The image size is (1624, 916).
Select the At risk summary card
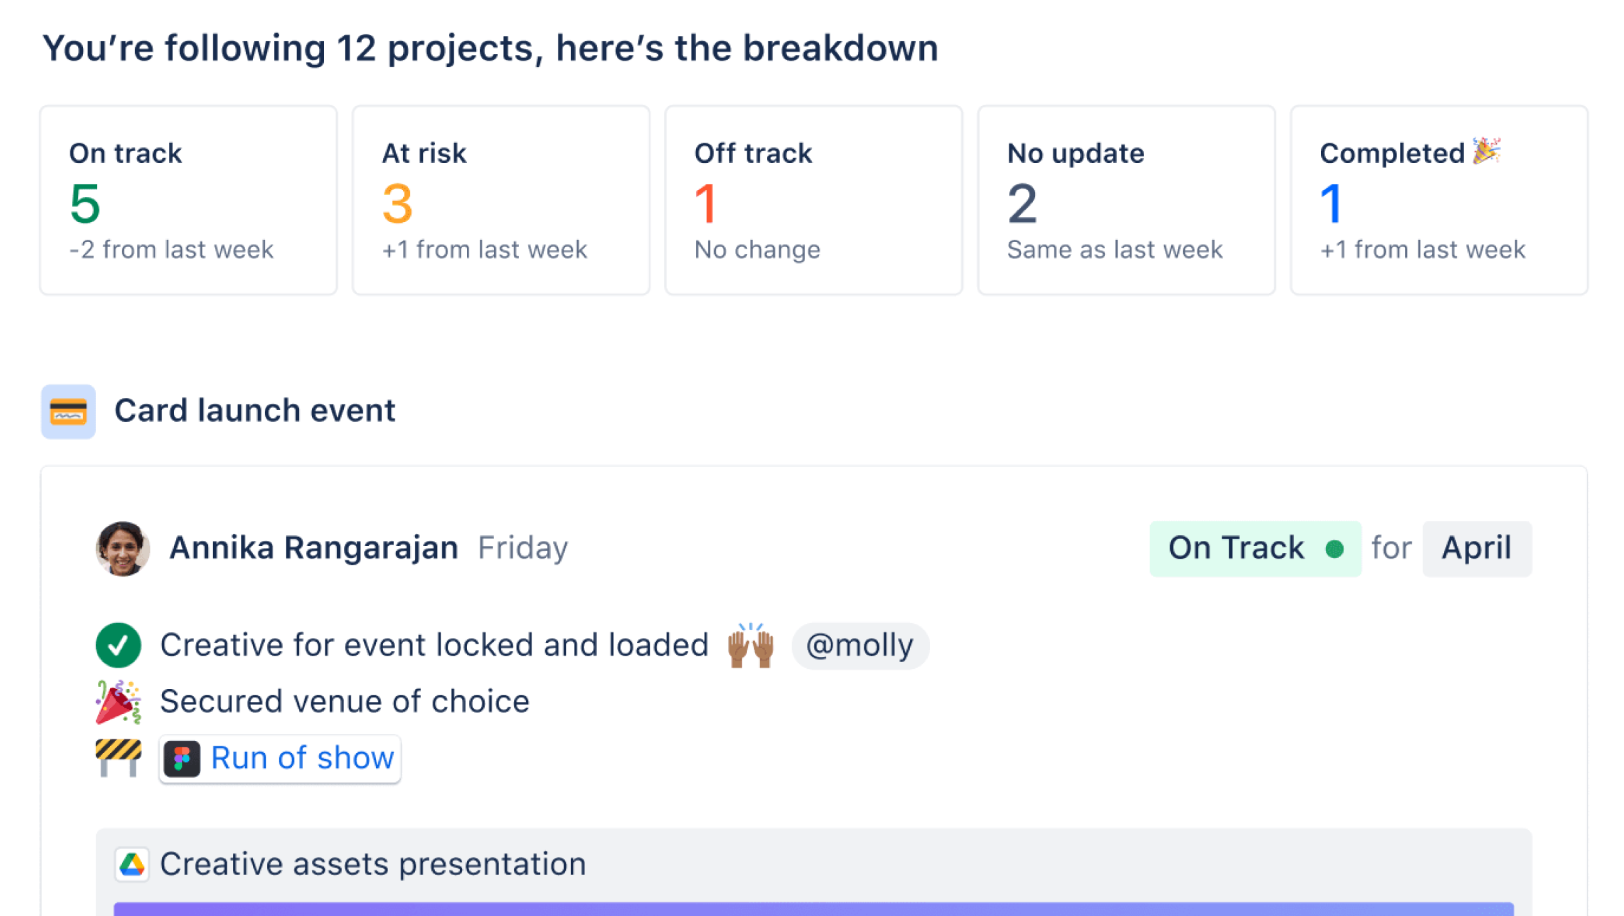pos(500,200)
